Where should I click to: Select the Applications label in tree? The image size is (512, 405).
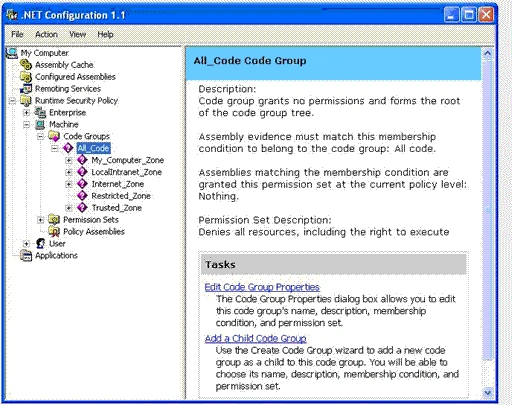click(x=56, y=255)
